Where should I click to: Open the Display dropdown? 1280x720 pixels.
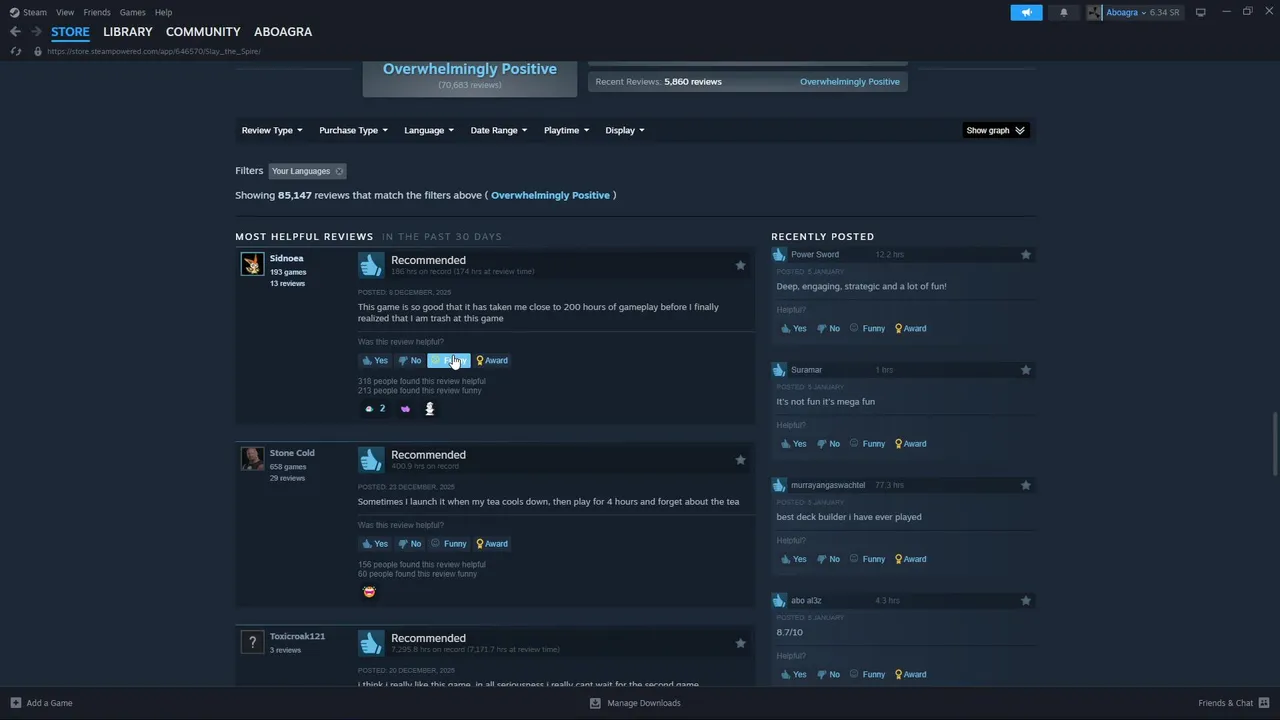click(625, 131)
